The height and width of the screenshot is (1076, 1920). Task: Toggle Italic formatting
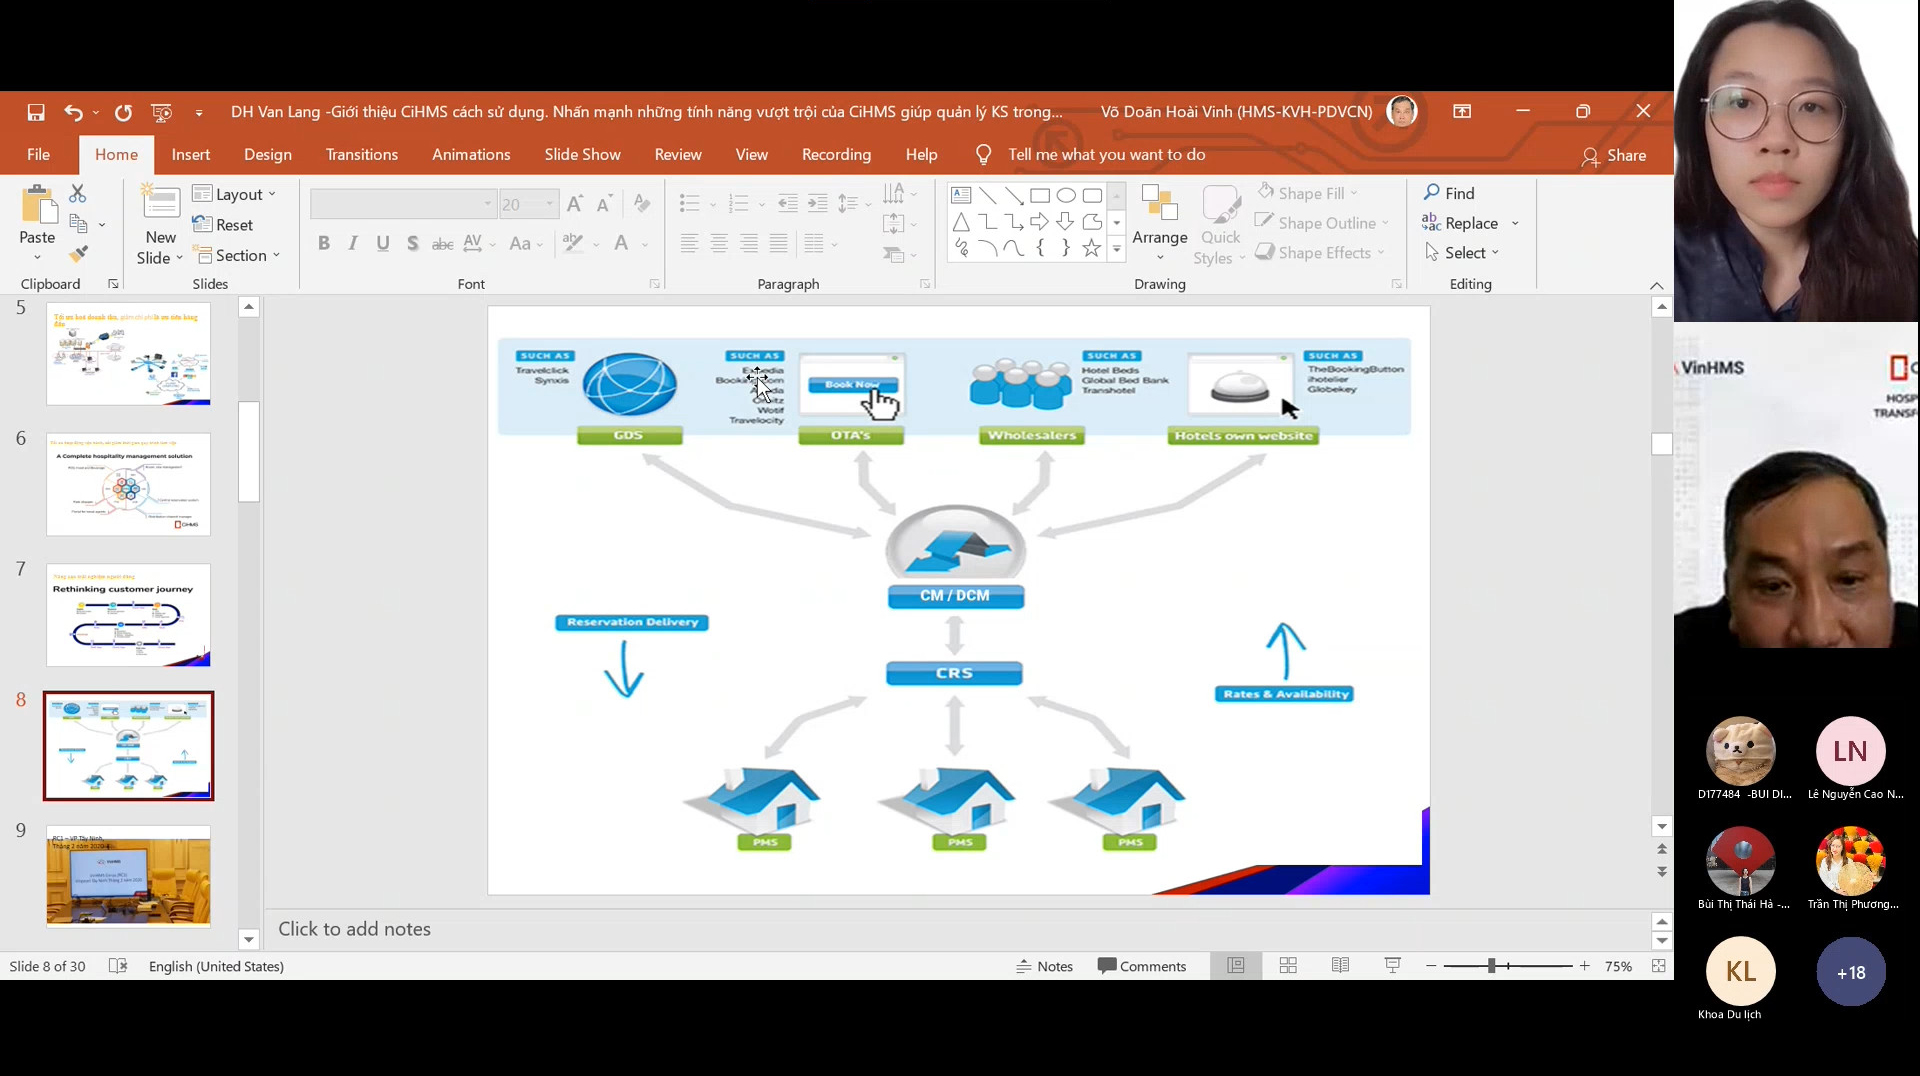click(x=353, y=243)
